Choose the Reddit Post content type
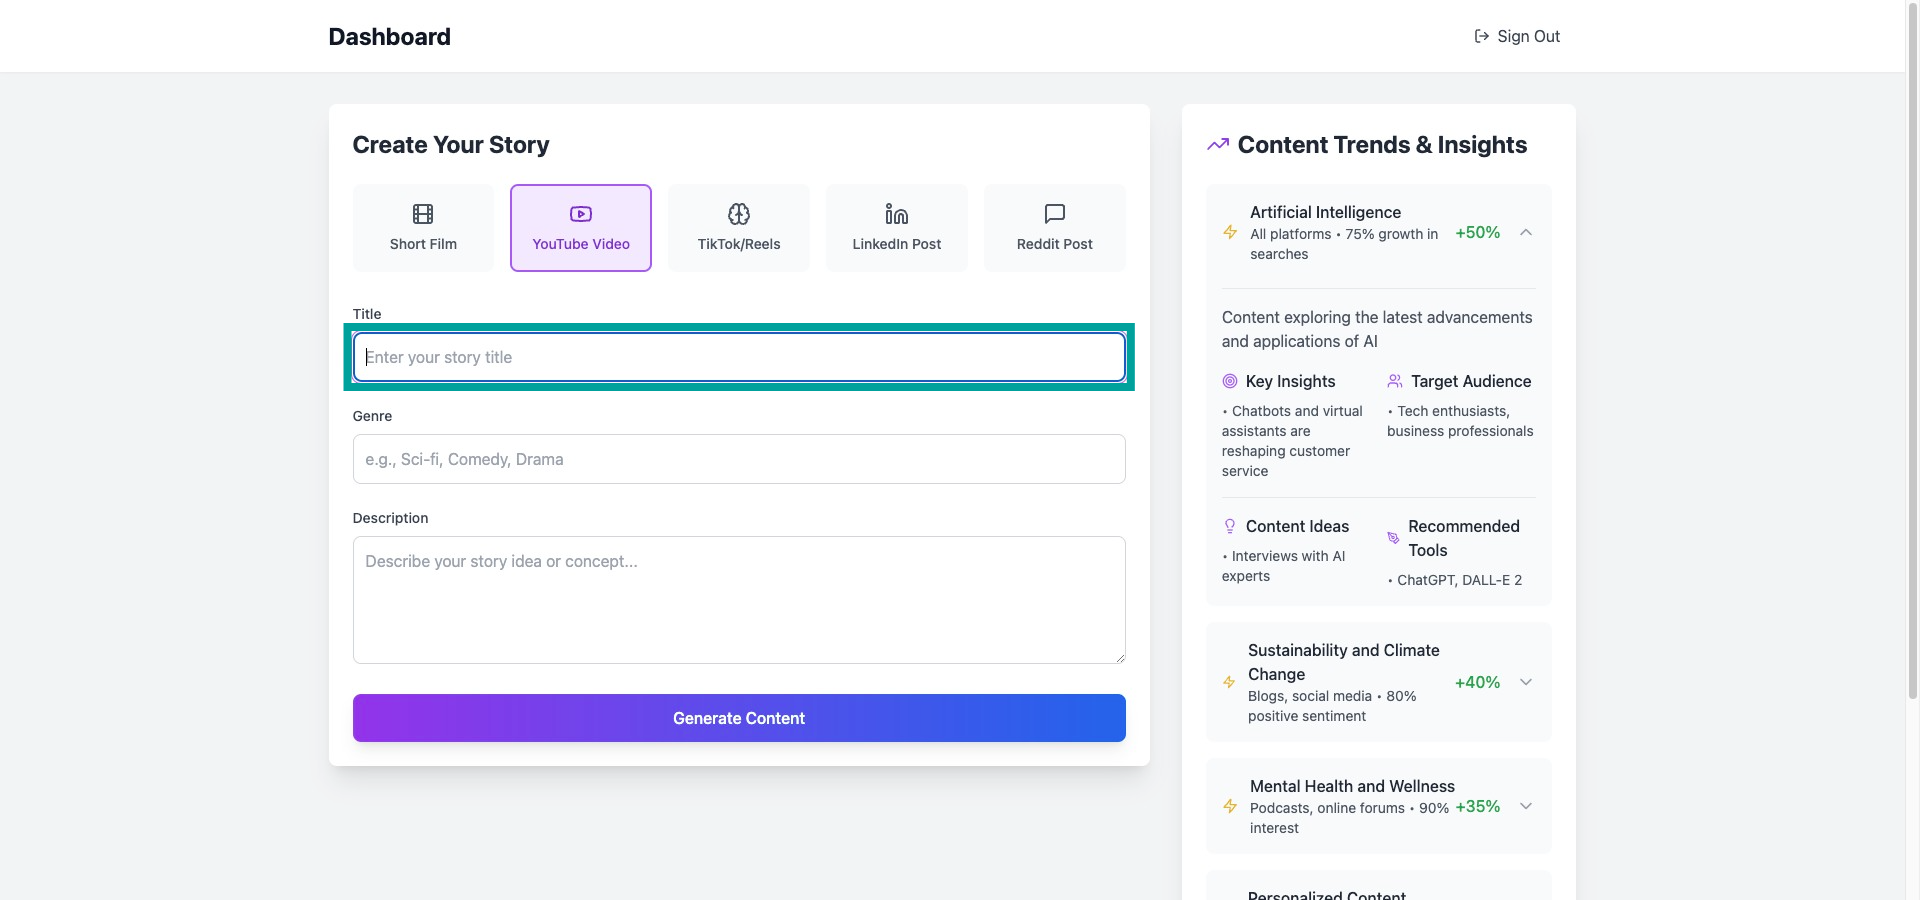1920x900 pixels. point(1055,228)
